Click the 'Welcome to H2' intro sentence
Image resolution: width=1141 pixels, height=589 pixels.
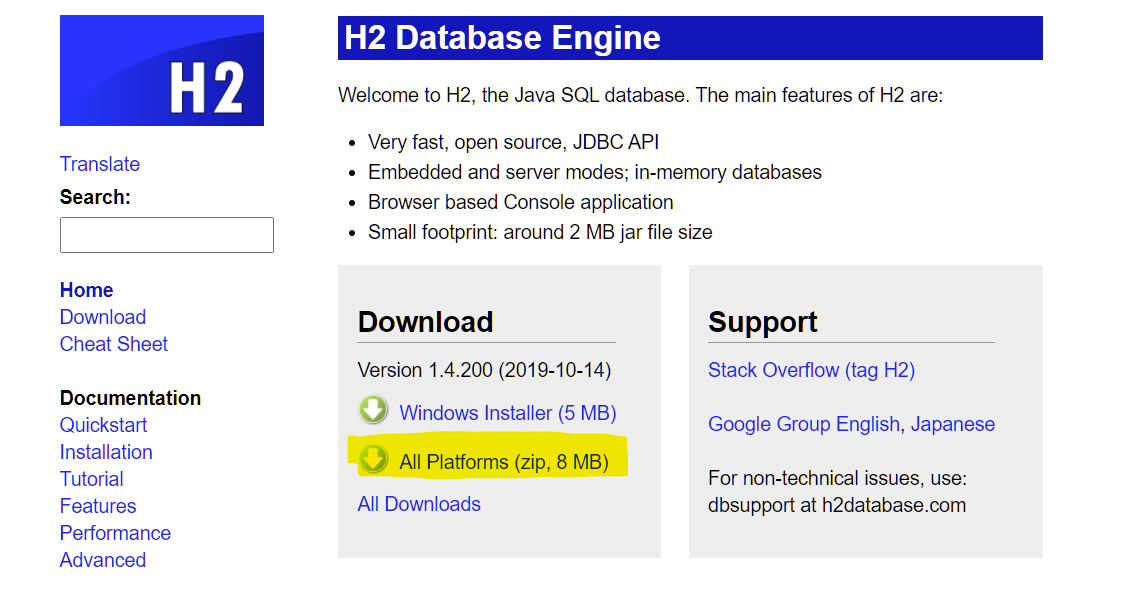pos(640,95)
